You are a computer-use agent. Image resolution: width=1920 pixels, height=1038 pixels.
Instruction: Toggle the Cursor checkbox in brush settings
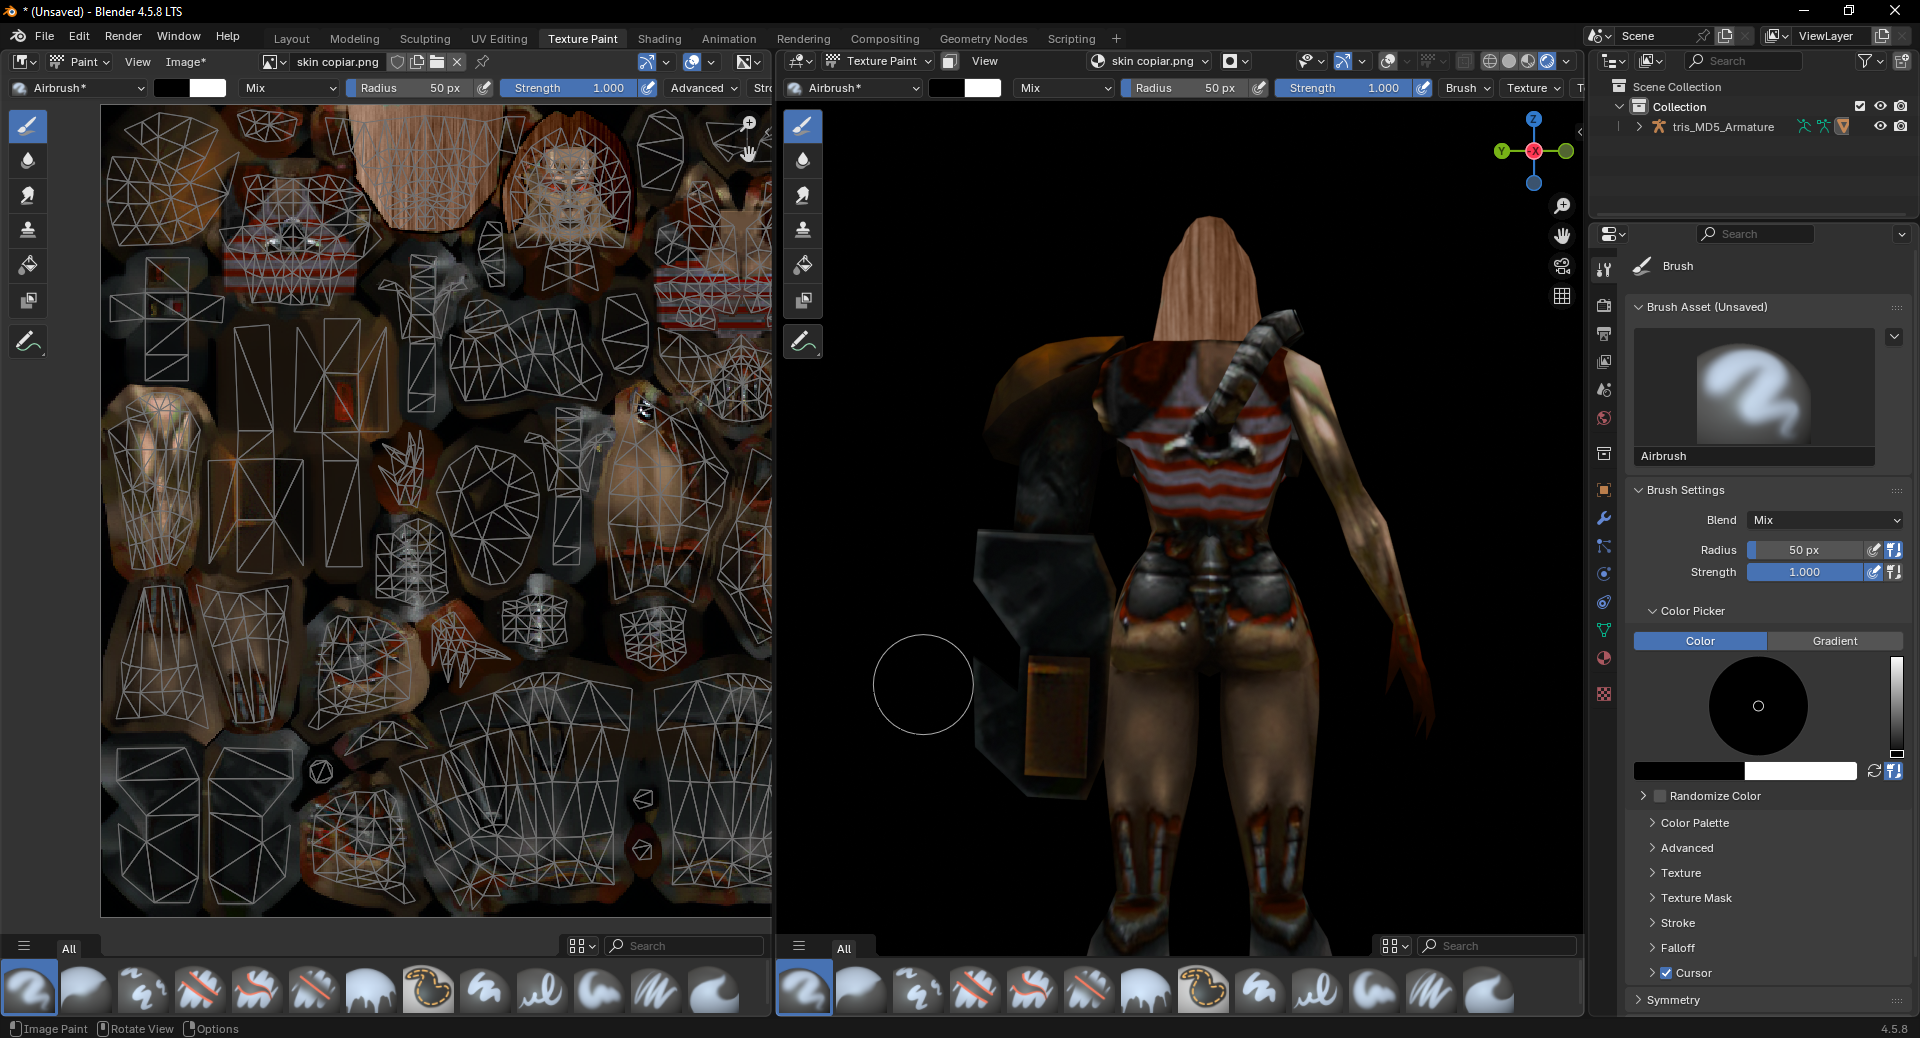(1666, 973)
